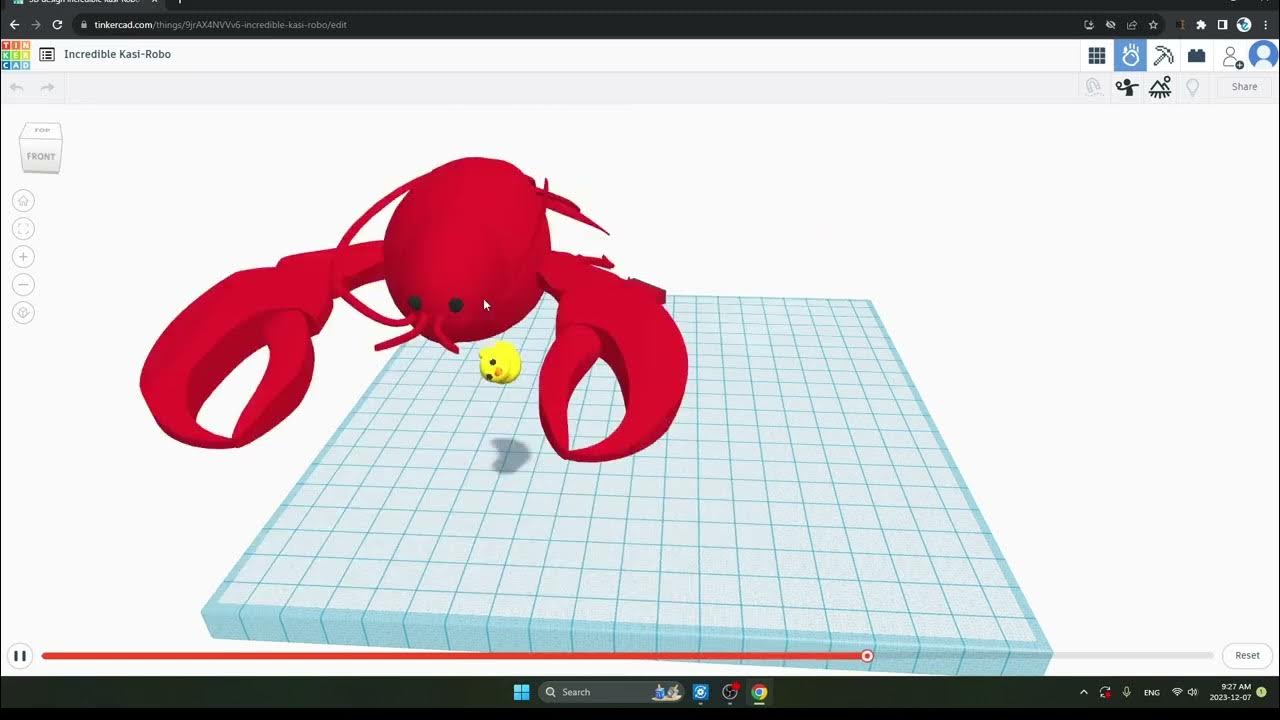The image size is (1280, 720).
Task: Open the Wi-Fi network tray icon
Action: click(x=1177, y=692)
